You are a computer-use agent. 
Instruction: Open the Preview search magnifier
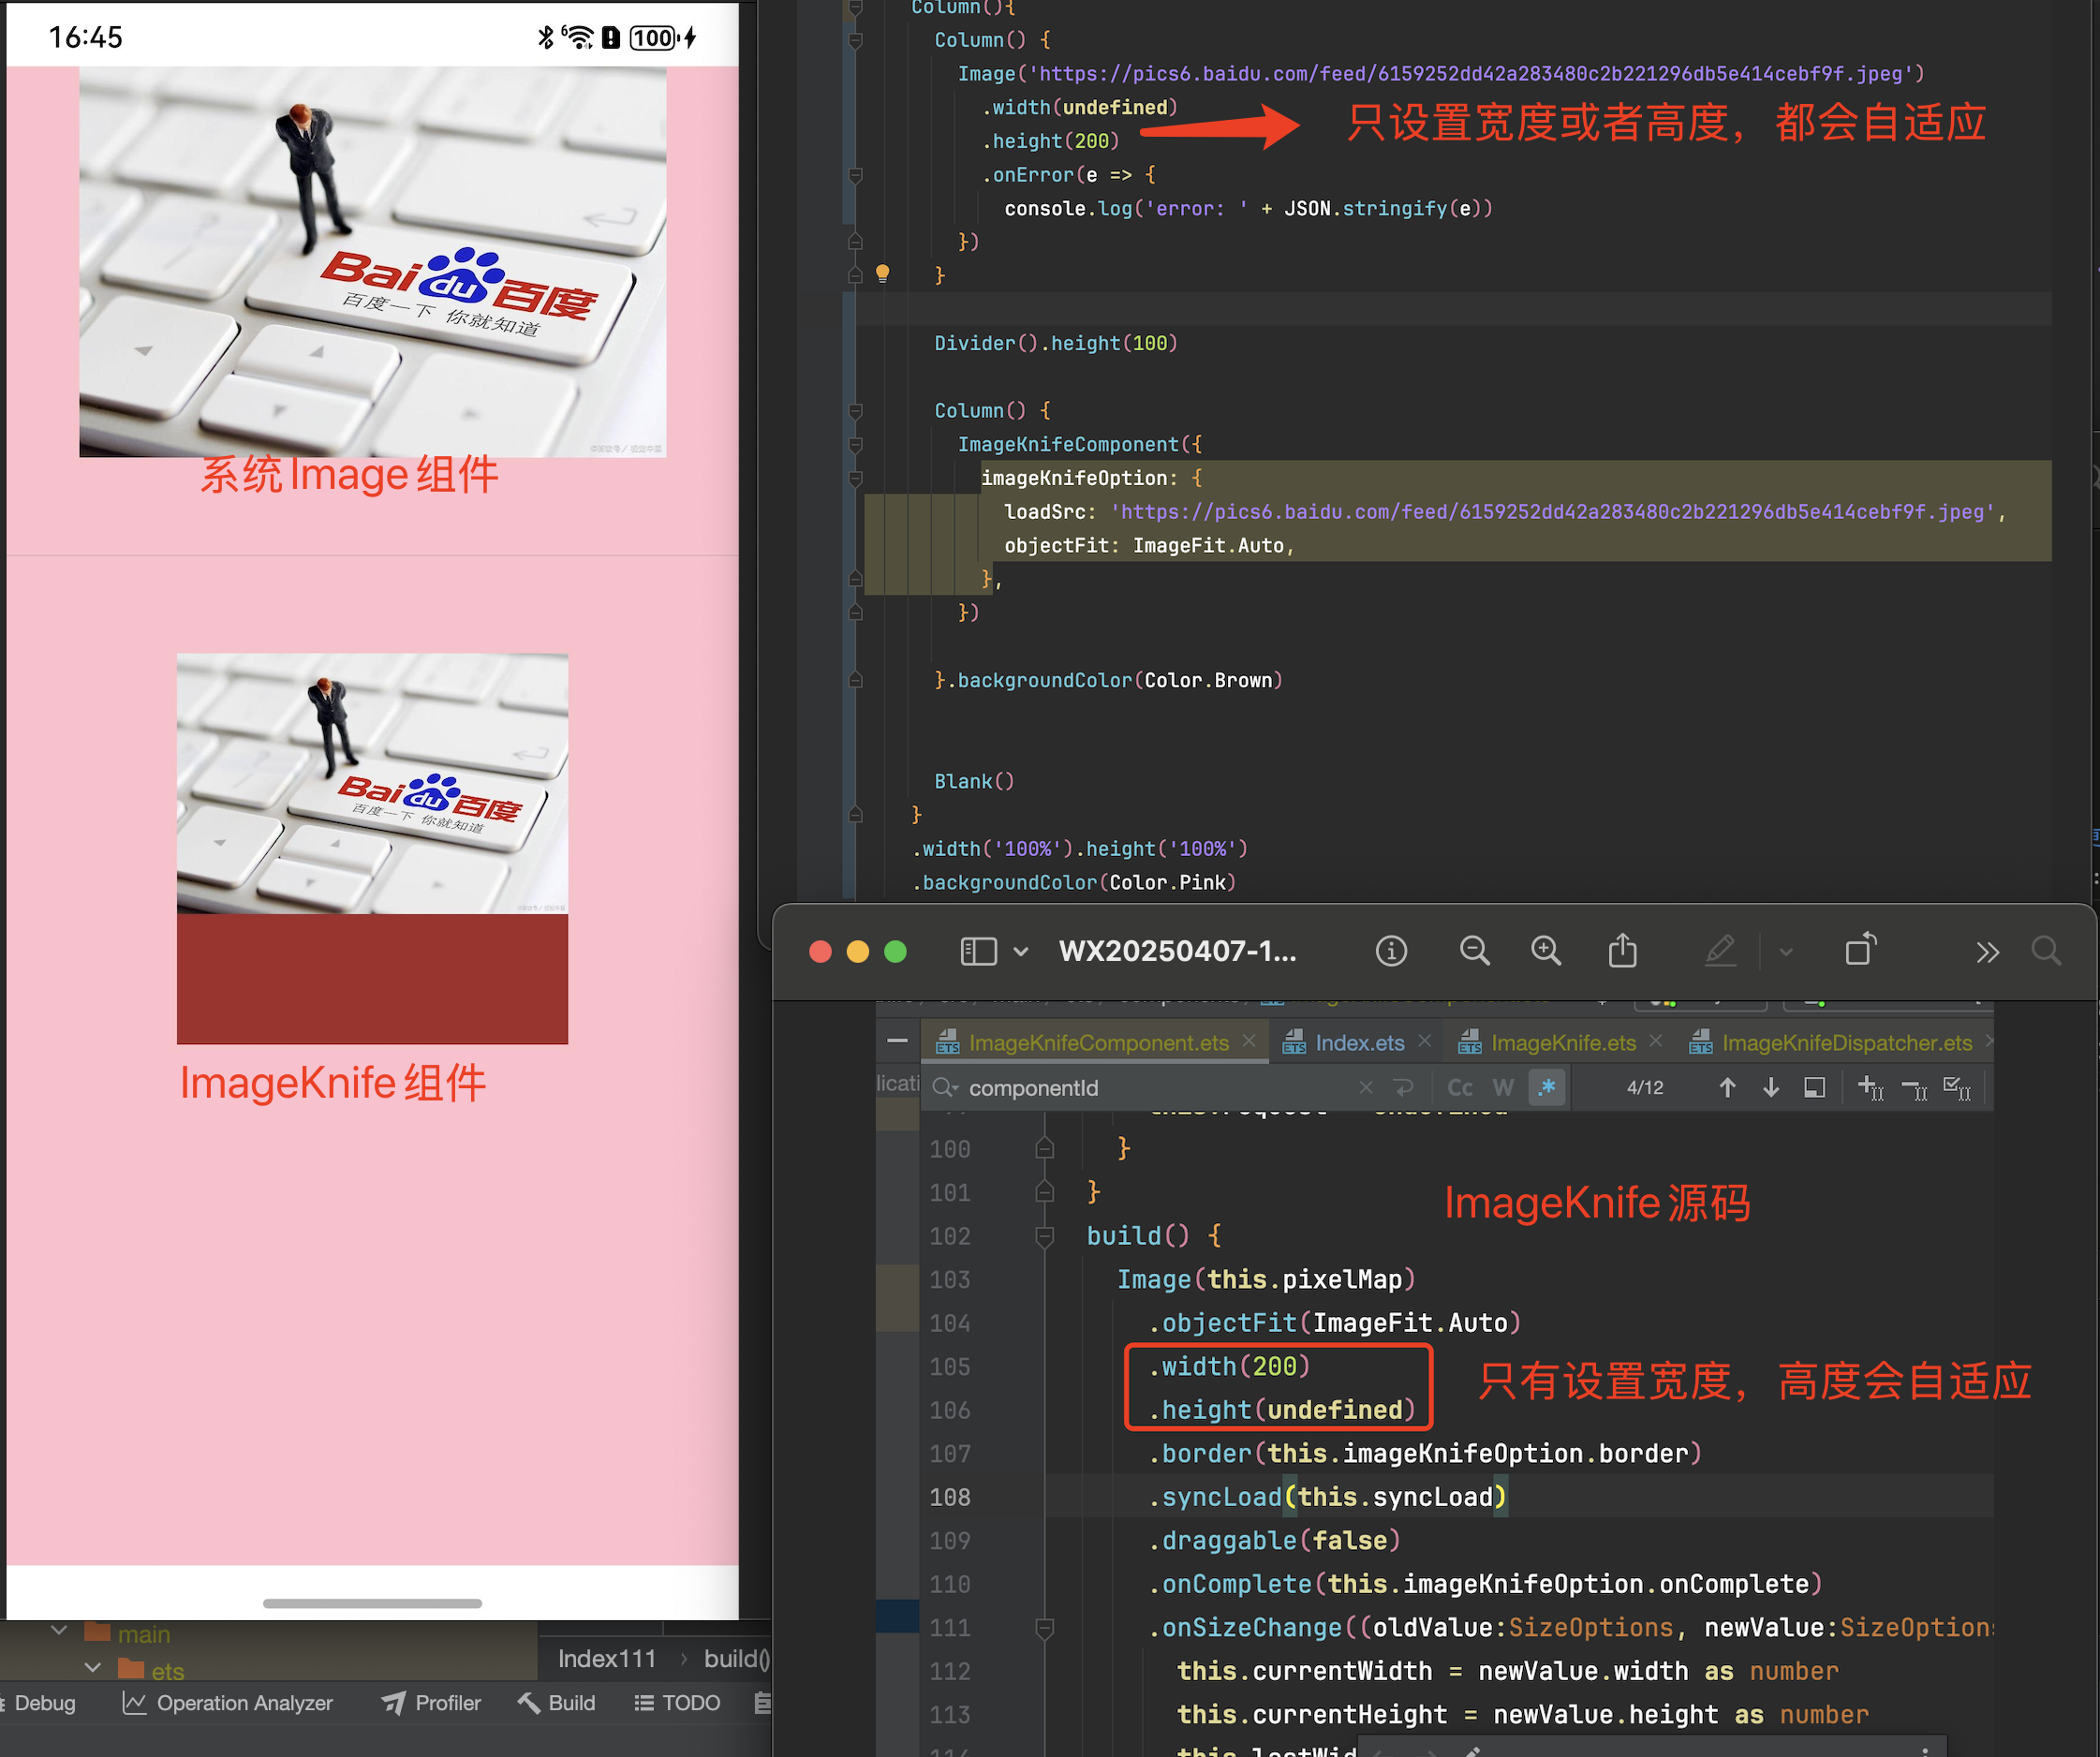coord(2046,950)
